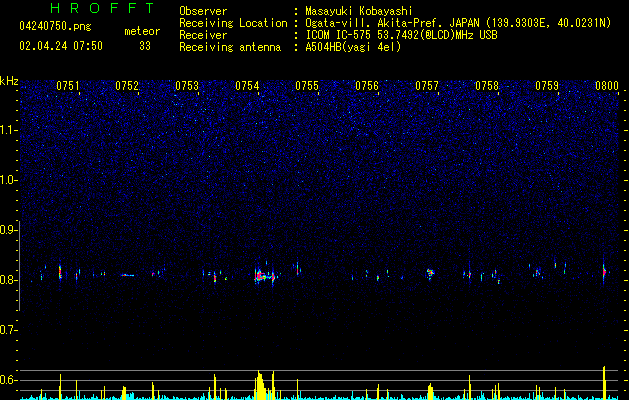Image resolution: width=629 pixels, height=400 pixels.
Task: Click the Receiving antenna label
Action: coord(230,47)
